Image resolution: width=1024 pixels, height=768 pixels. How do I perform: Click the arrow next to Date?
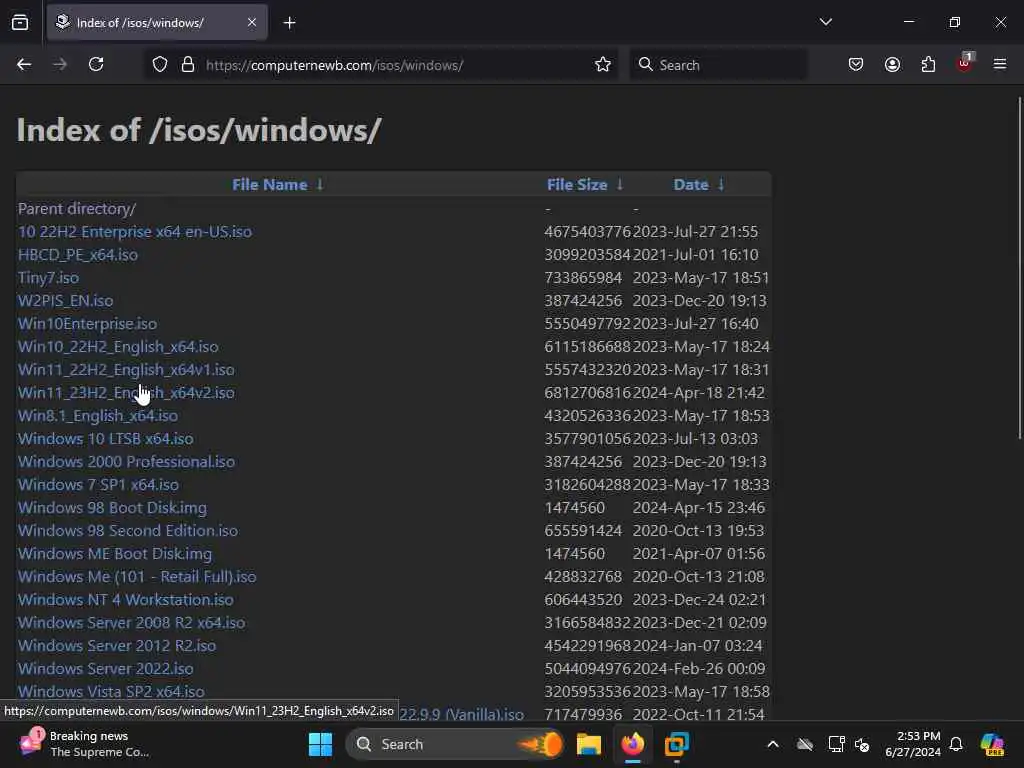click(721, 185)
